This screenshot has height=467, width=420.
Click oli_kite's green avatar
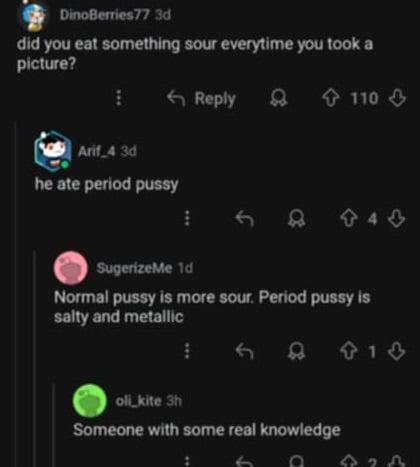click(x=90, y=401)
